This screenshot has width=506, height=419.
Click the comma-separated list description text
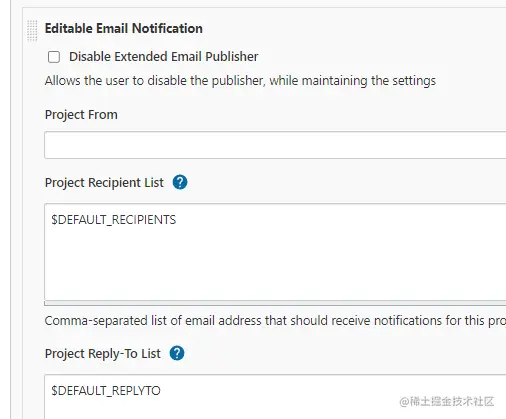pyautogui.click(x=275, y=321)
